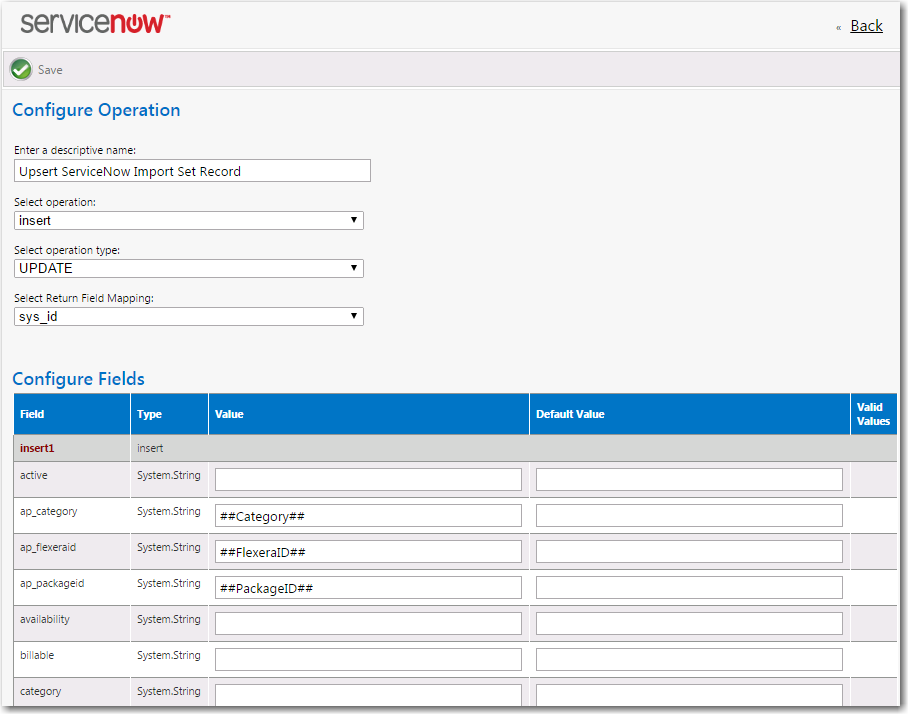Open the Return Field Mapping dropdown
Screen dimensions: 908x714
(189, 316)
